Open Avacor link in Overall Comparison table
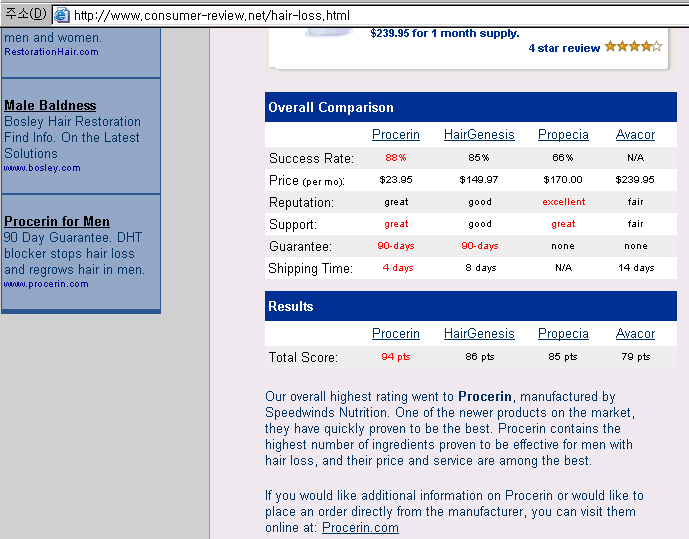 click(x=635, y=134)
